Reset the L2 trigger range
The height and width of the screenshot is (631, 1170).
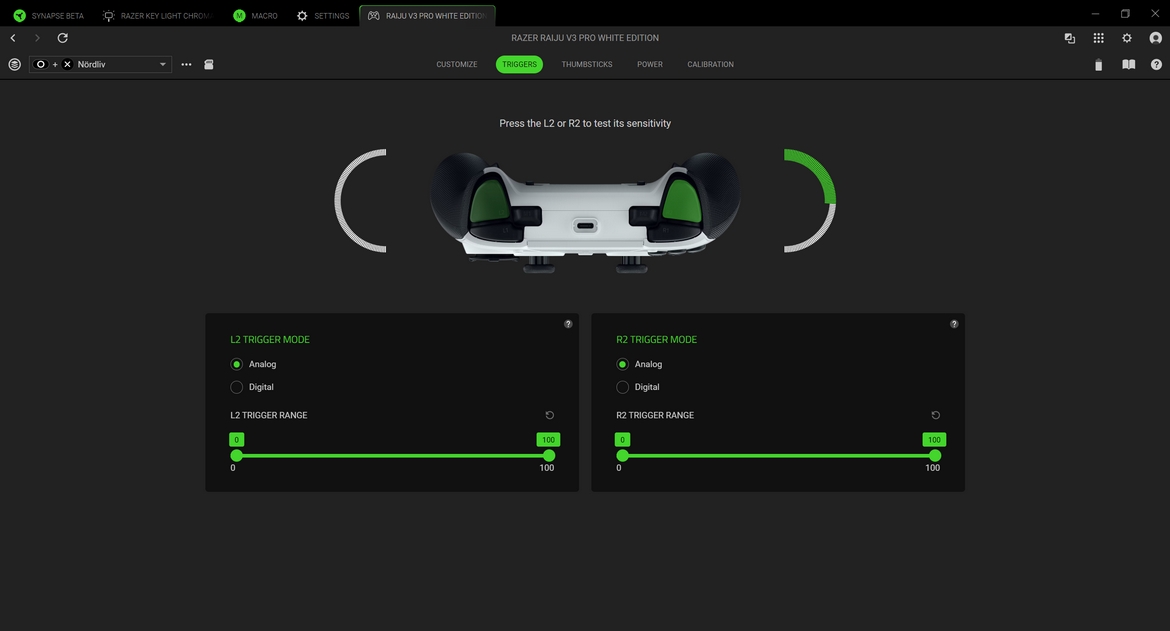click(x=549, y=415)
